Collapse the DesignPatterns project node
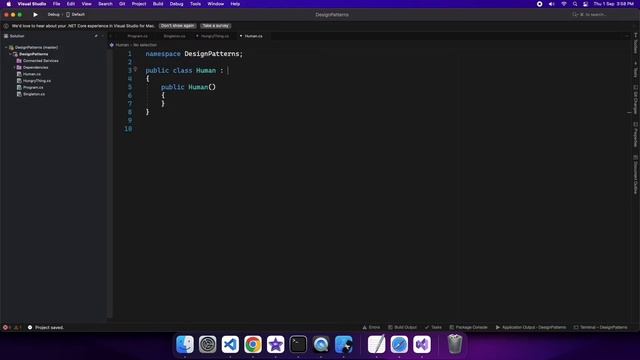640x360 pixels. (x=10, y=54)
